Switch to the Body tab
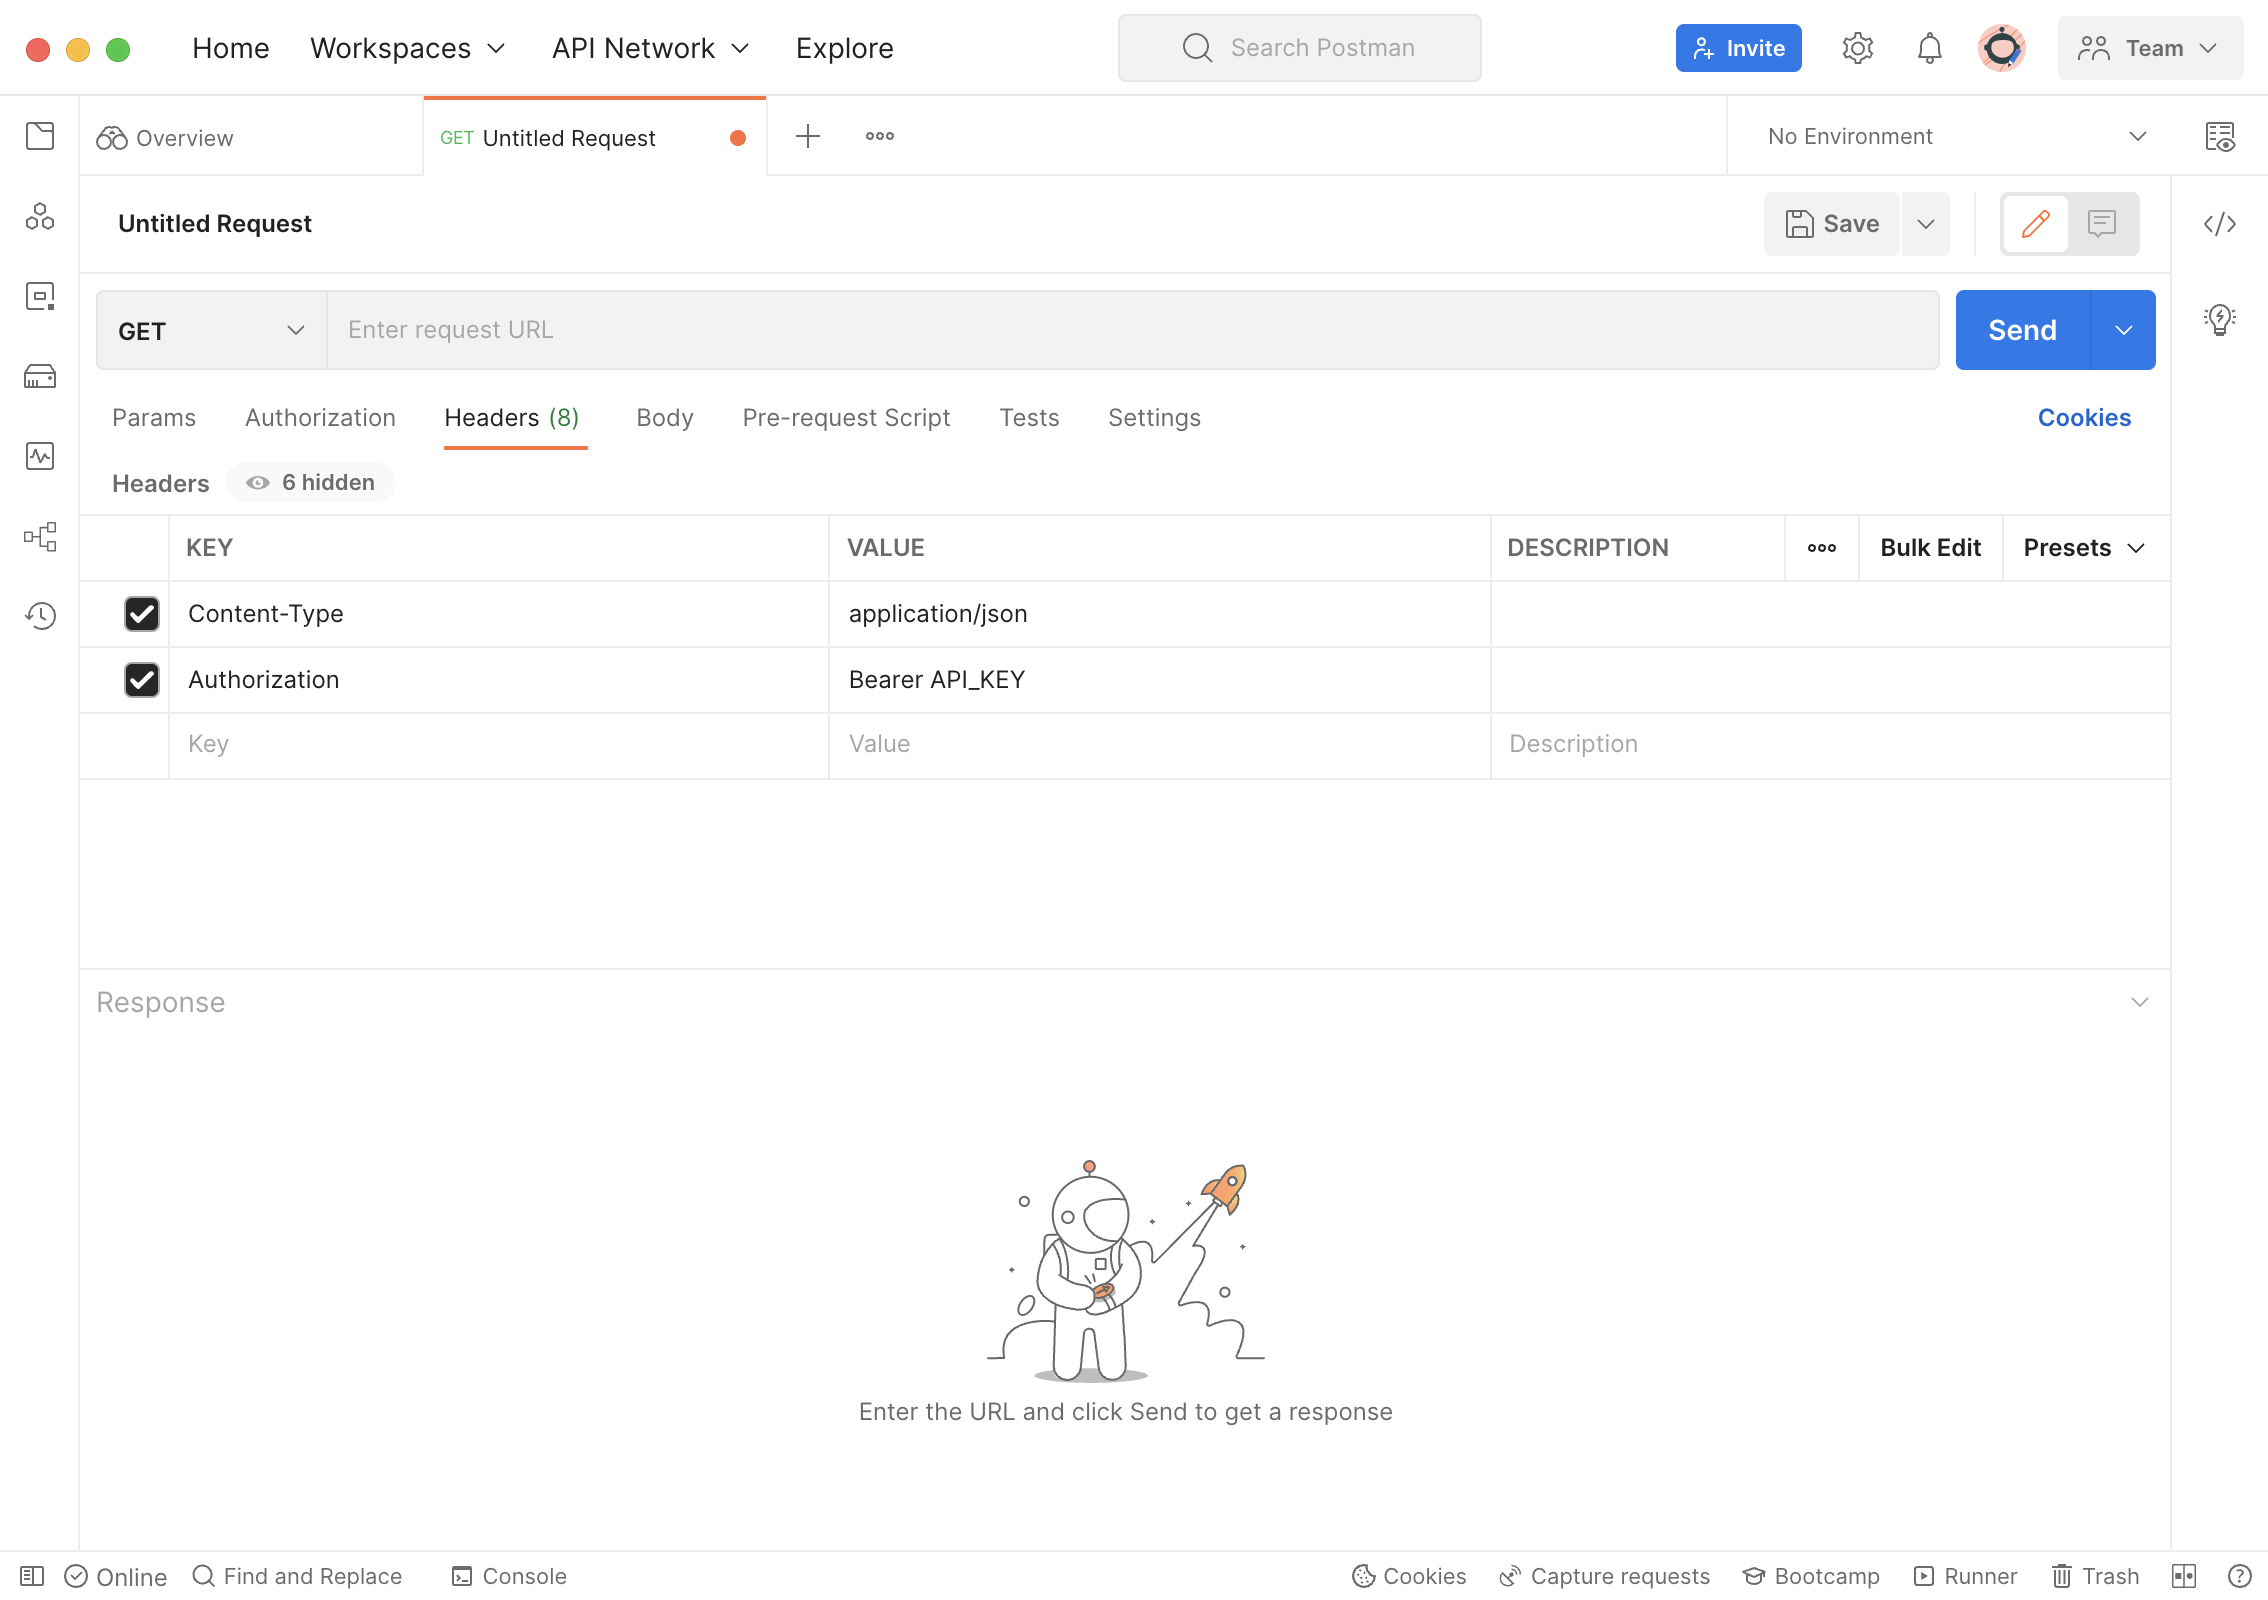Screen dimensions: 2268x1600 [664, 418]
